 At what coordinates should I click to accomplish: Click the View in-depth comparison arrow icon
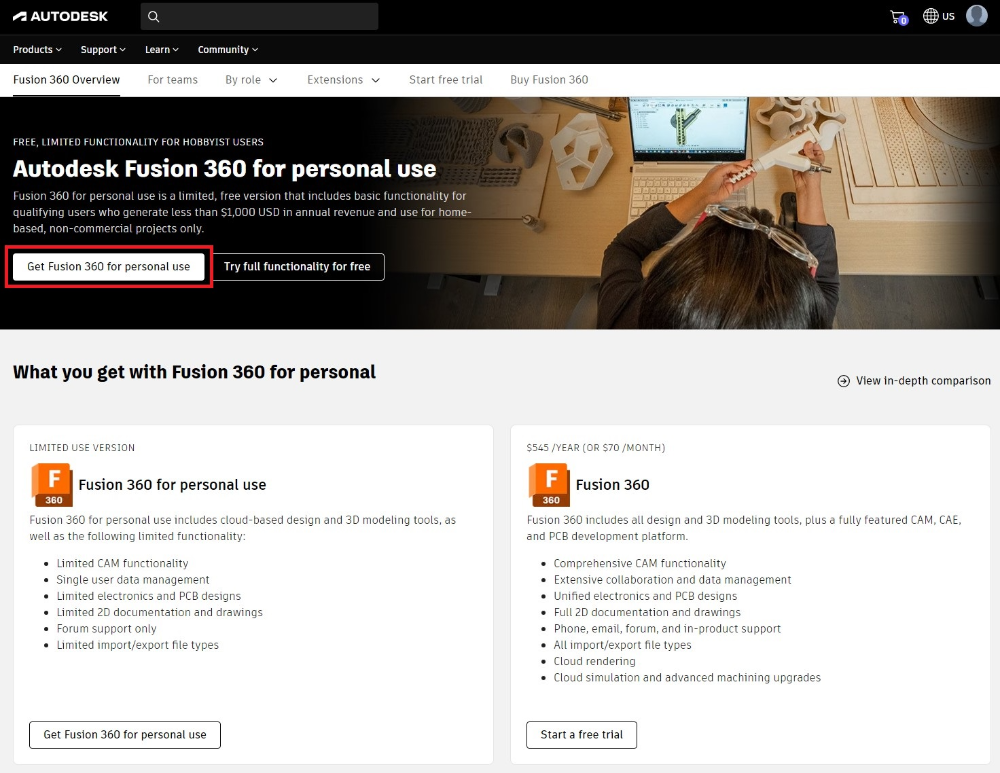coord(843,381)
